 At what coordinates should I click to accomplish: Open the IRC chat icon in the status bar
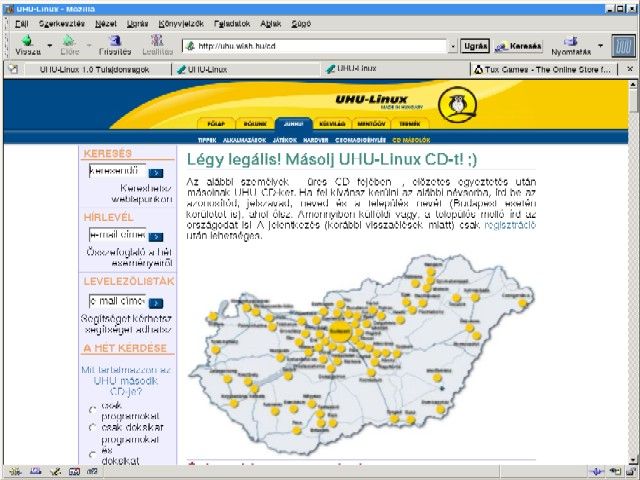(x=93, y=472)
